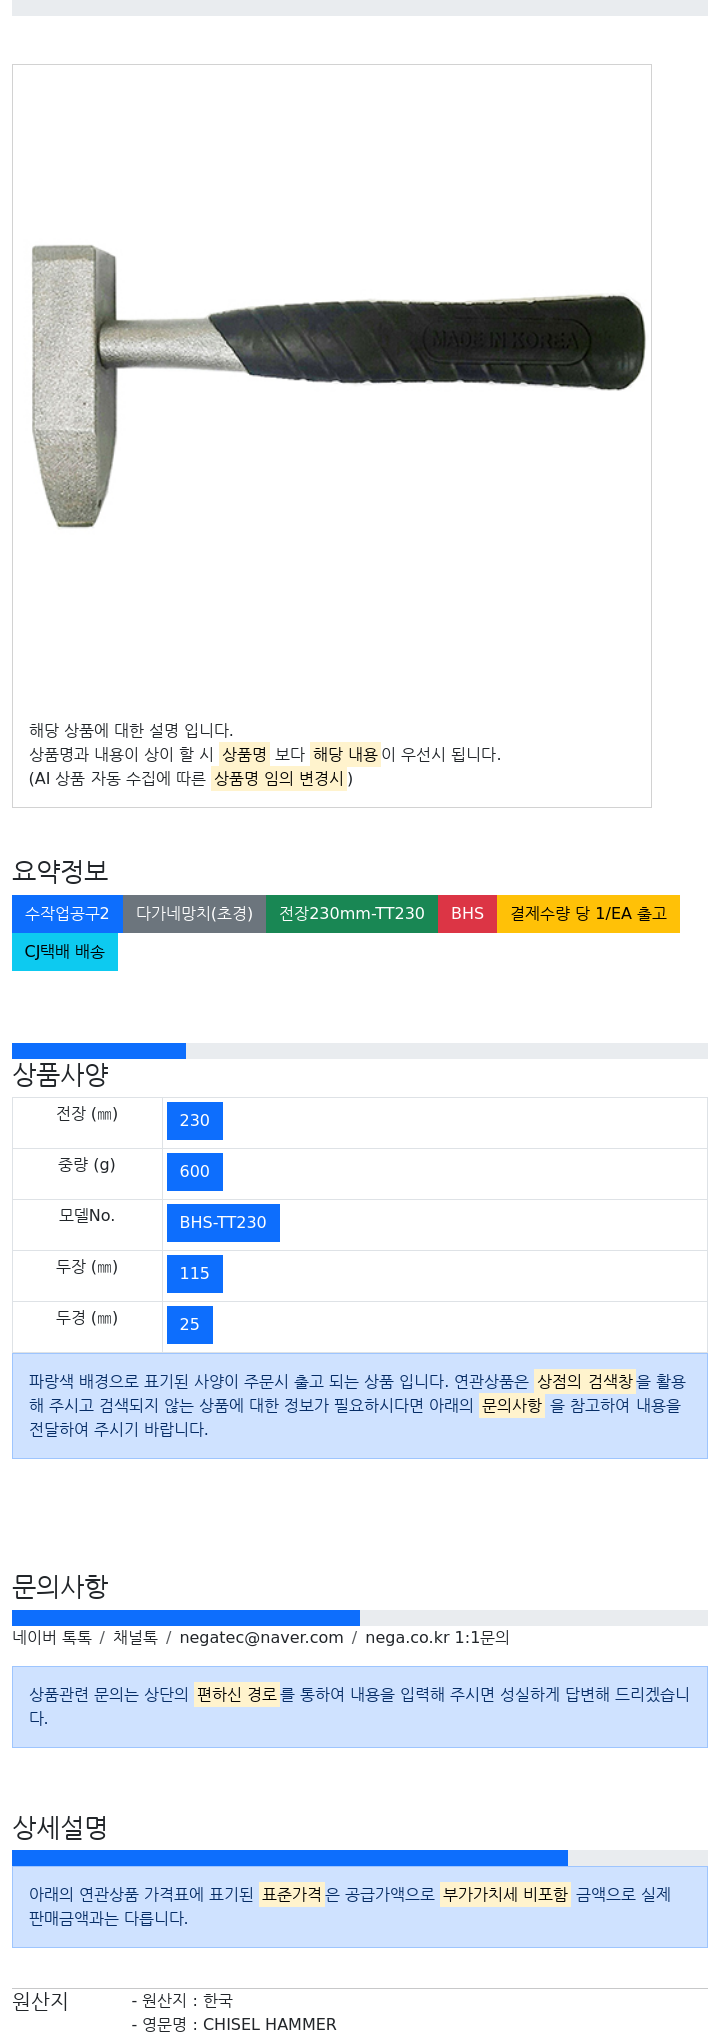Select the 결제수량 당 1/EA 출고 yellow tag
This screenshot has width=720, height=2037.
coord(588,914)
